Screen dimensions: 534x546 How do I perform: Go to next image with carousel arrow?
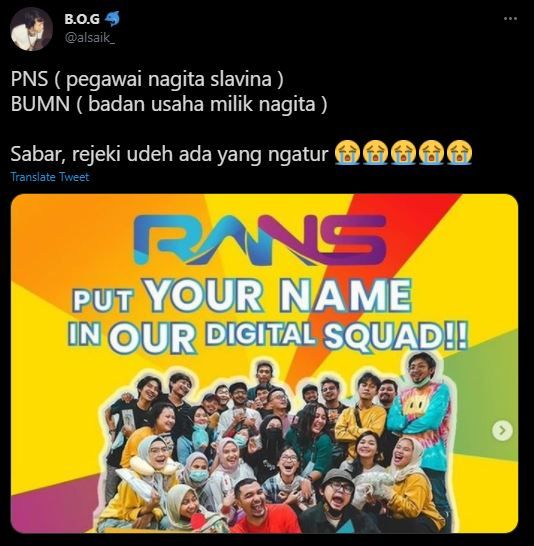pyautogui.click(x=502, y=431)
